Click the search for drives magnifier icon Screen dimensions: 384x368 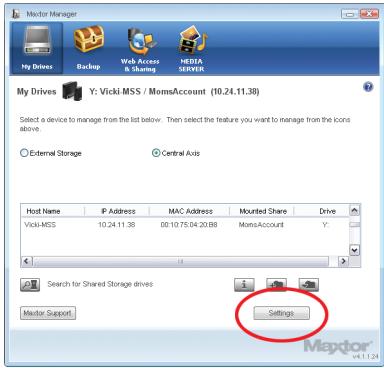coord(30,285)
